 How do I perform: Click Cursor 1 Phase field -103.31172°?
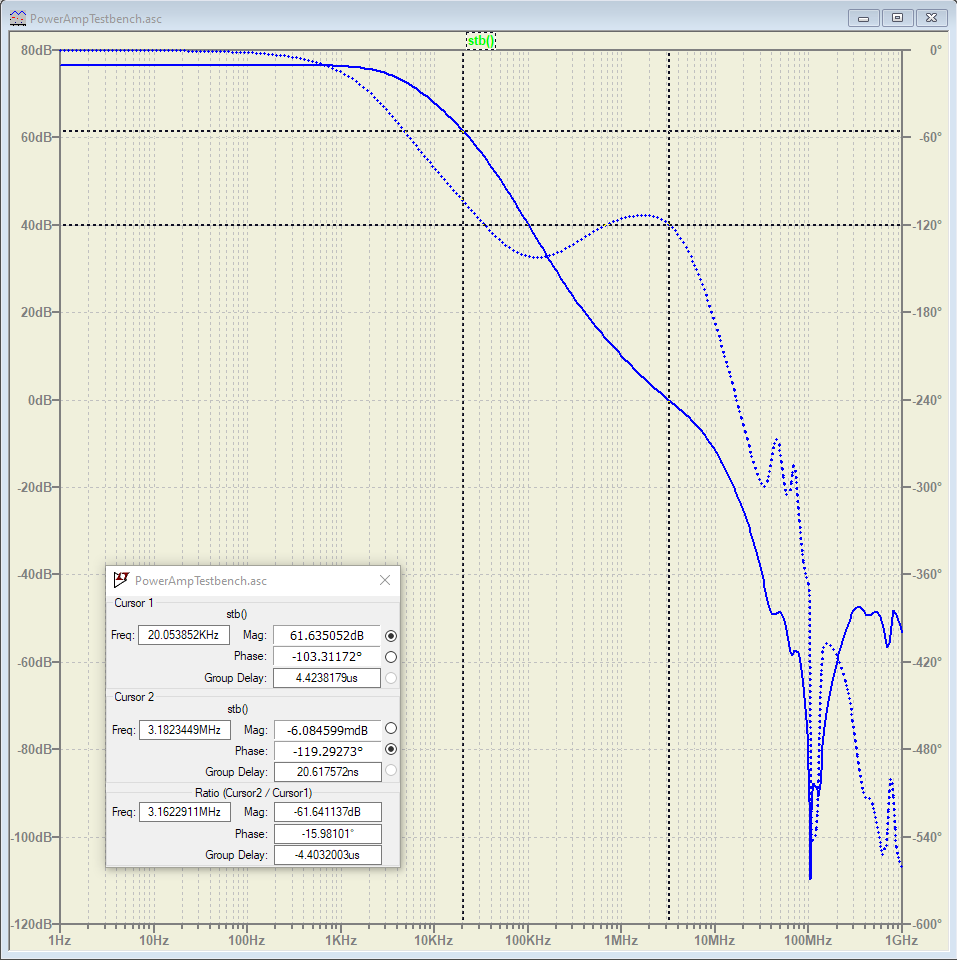327,656
